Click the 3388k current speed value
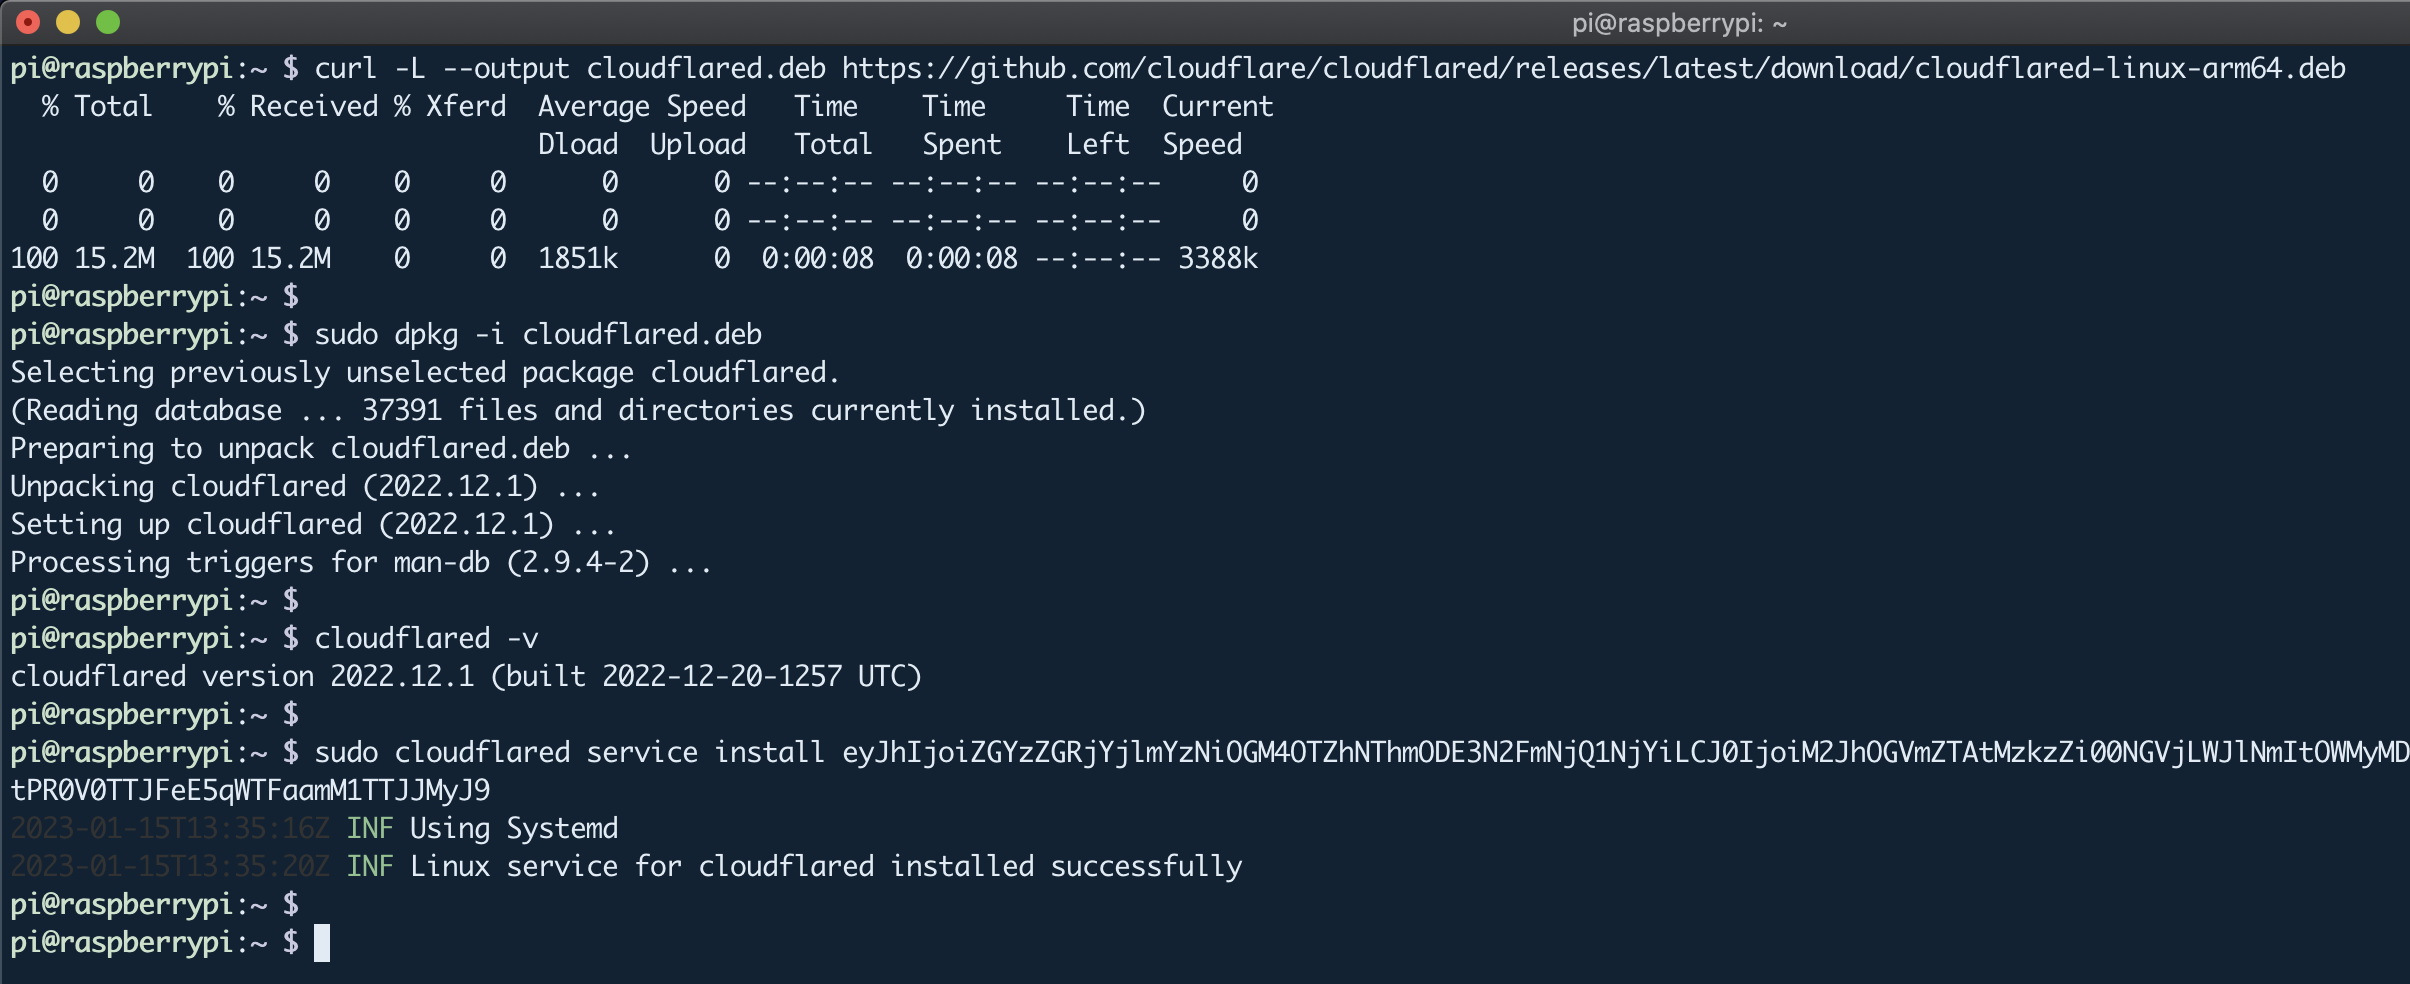 [x=1218, y=258]
